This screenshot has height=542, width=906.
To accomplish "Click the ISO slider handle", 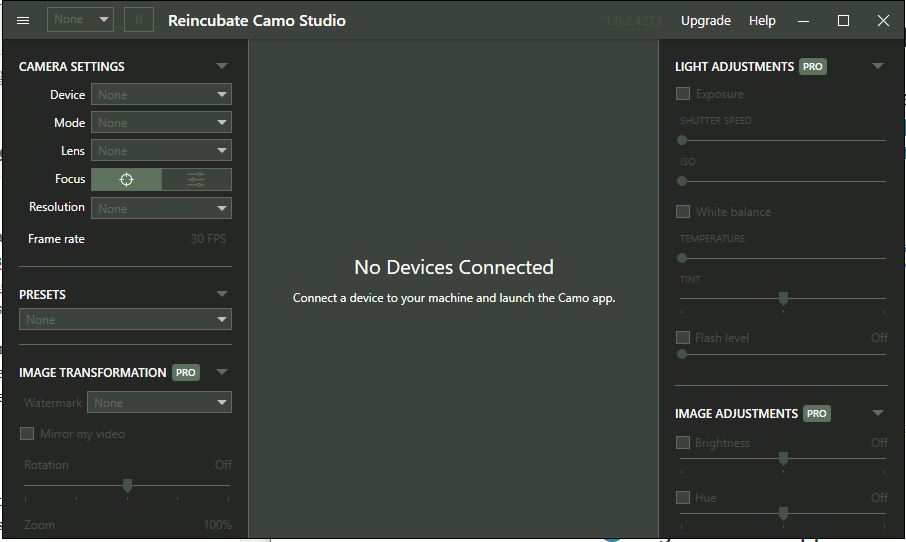I will pos(682,181).
